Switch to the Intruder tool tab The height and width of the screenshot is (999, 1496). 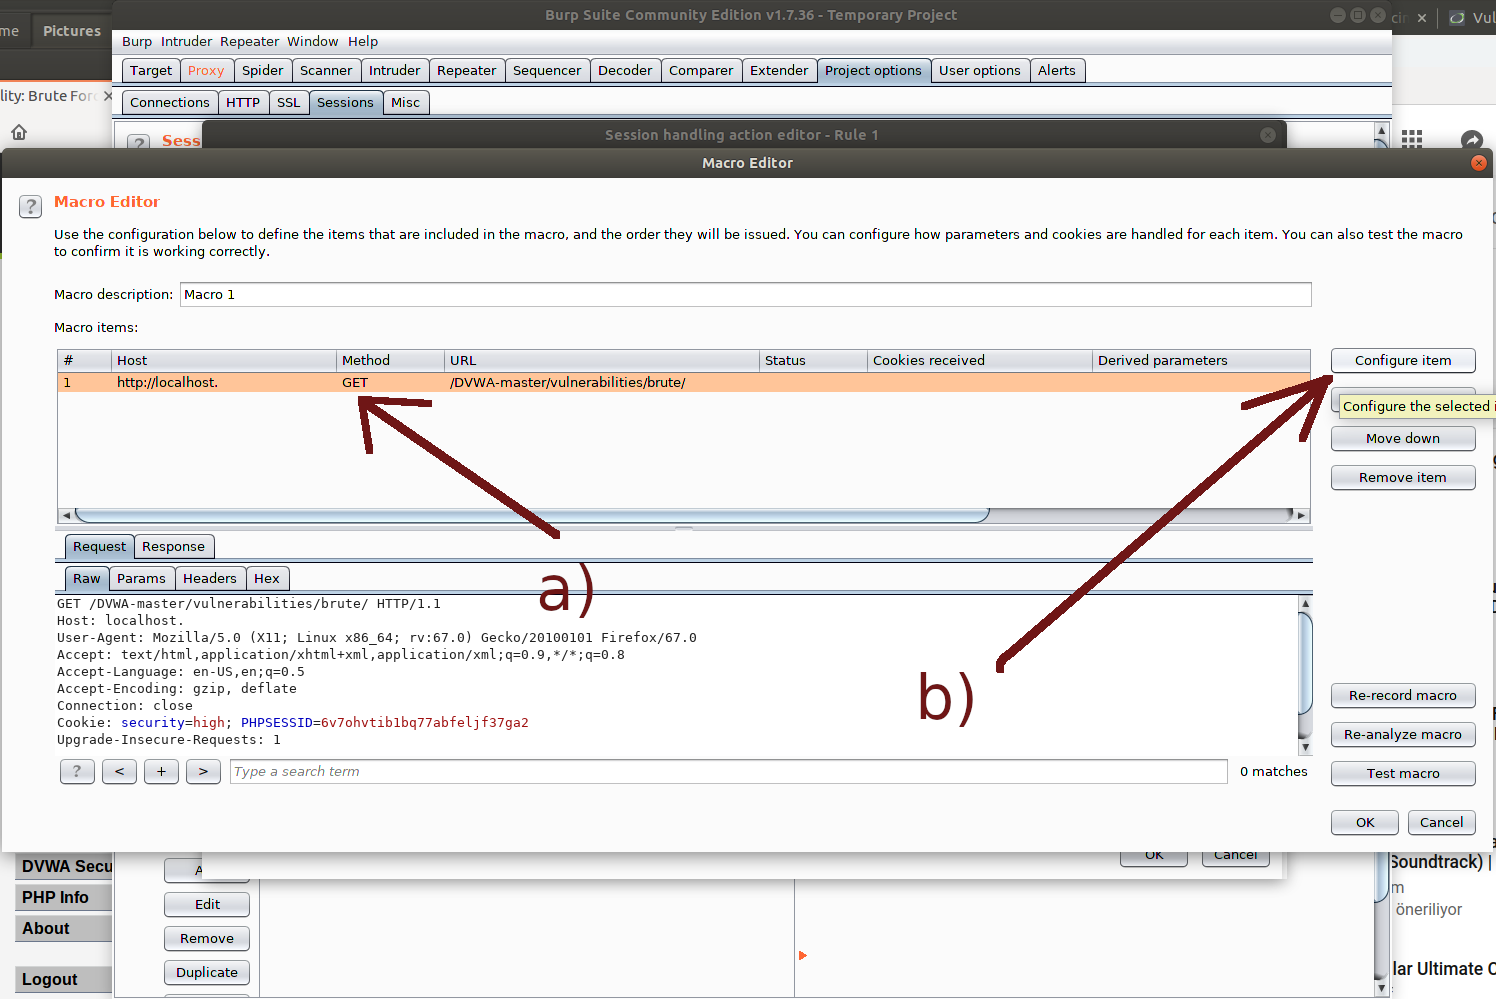395,70
